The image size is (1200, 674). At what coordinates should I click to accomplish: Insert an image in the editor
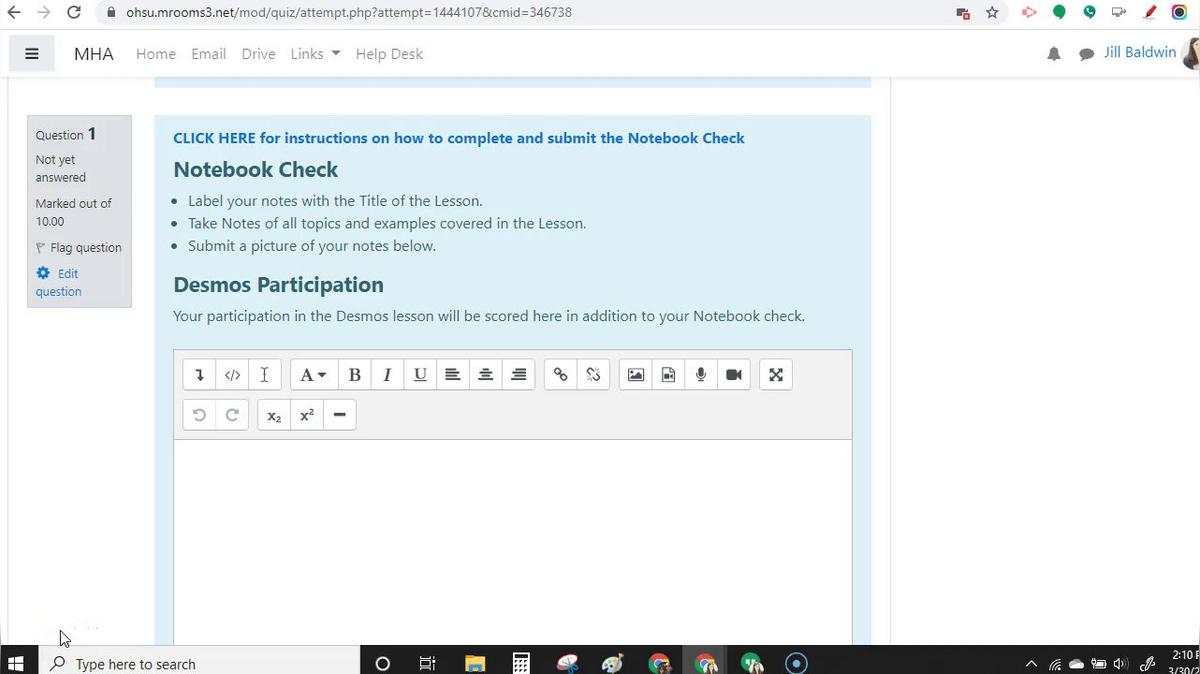tap(636, 375)
